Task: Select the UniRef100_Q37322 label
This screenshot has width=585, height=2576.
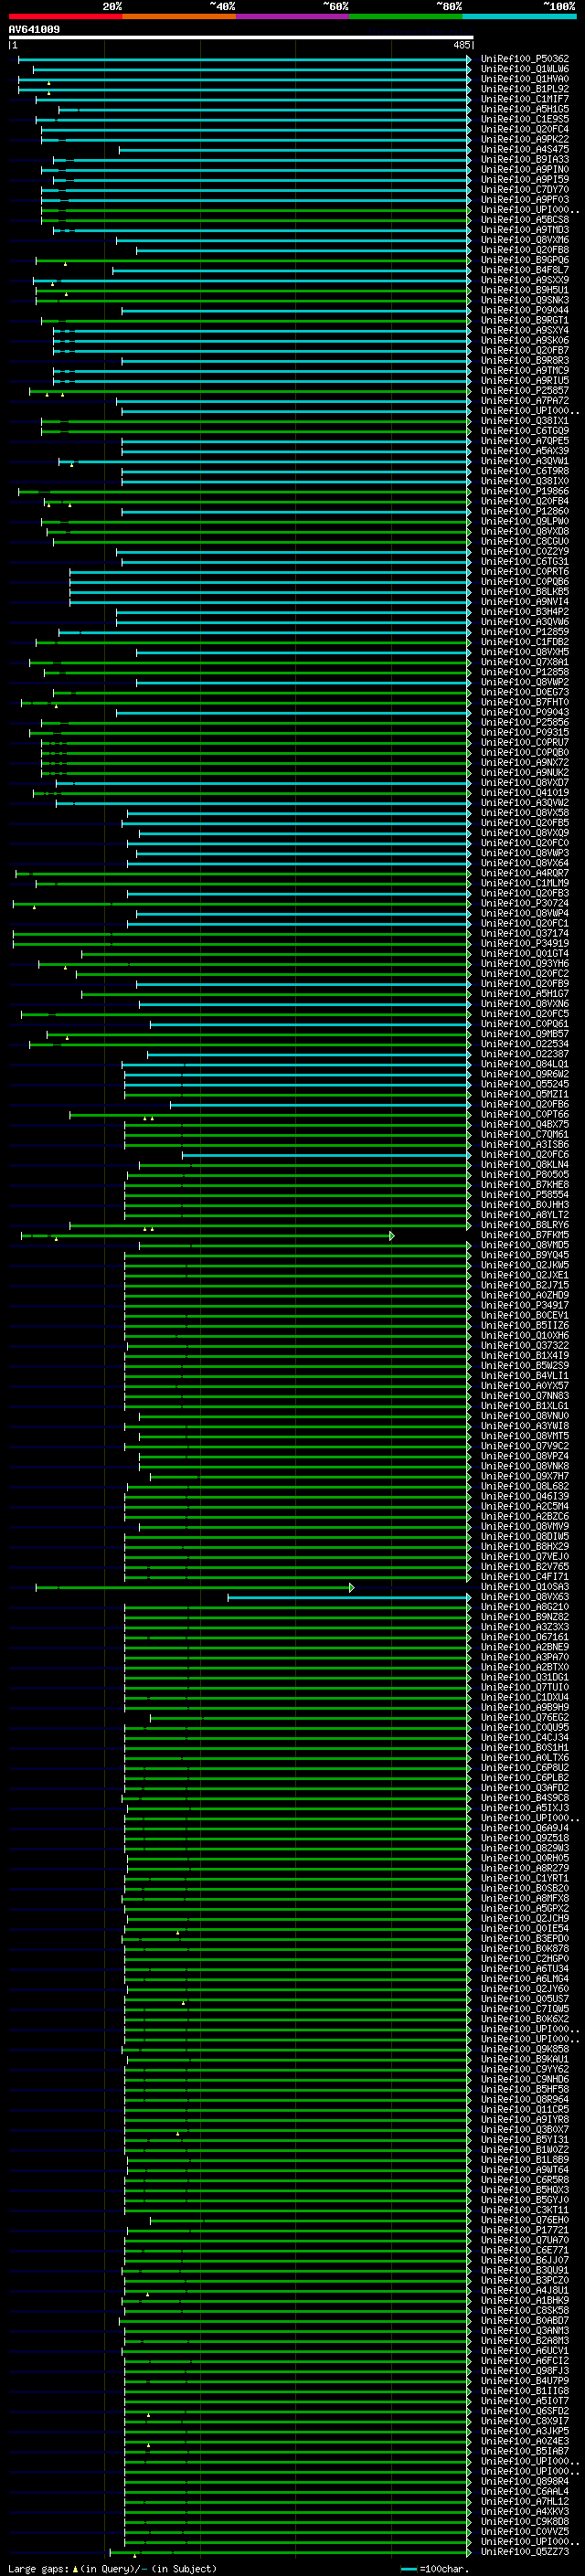Action: click(x=525, y=1346)
